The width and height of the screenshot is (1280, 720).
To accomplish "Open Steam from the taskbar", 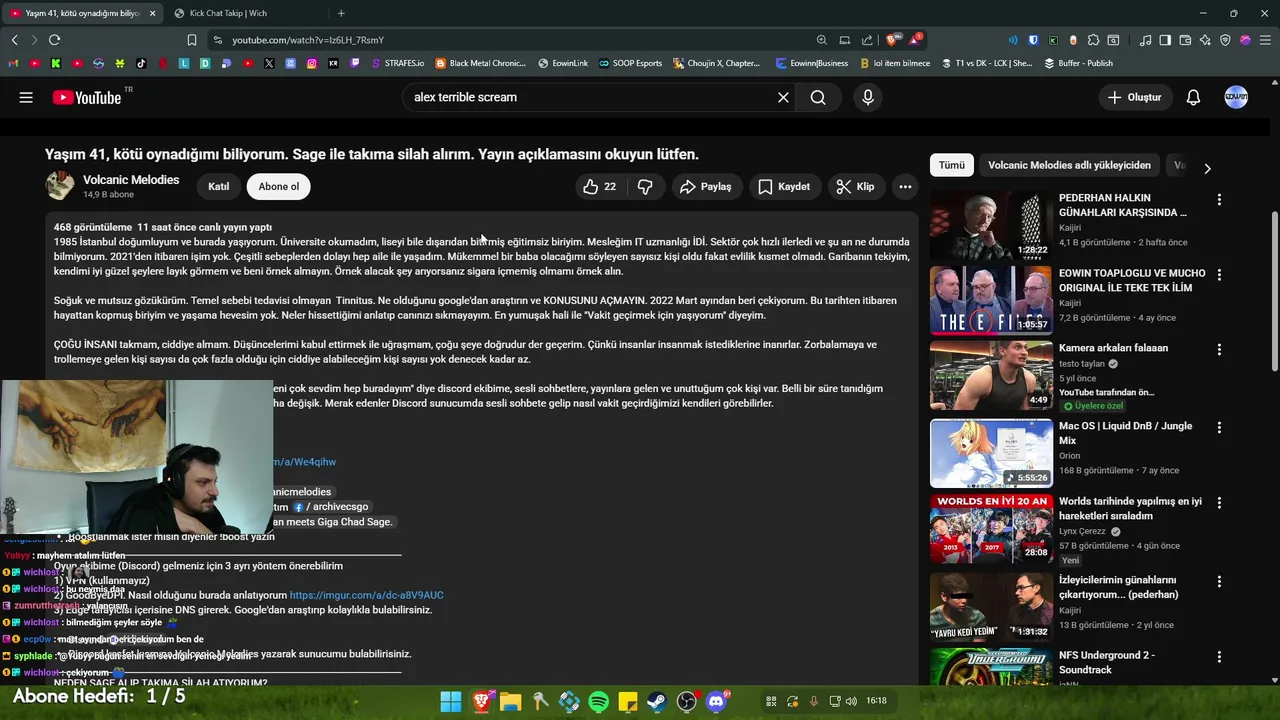I will tap(657, 701).
